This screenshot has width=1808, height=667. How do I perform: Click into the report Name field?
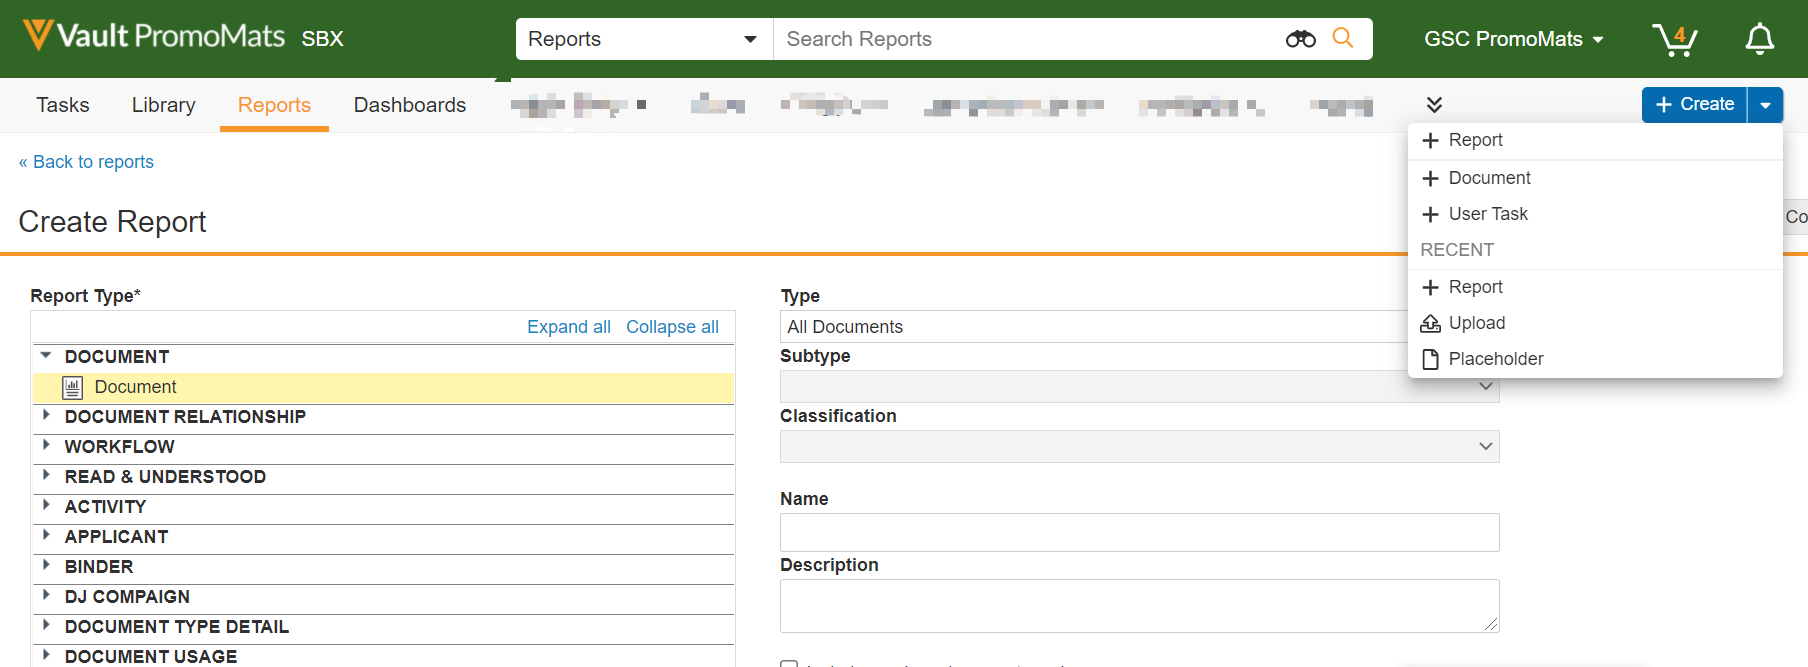coord(1139,533)
